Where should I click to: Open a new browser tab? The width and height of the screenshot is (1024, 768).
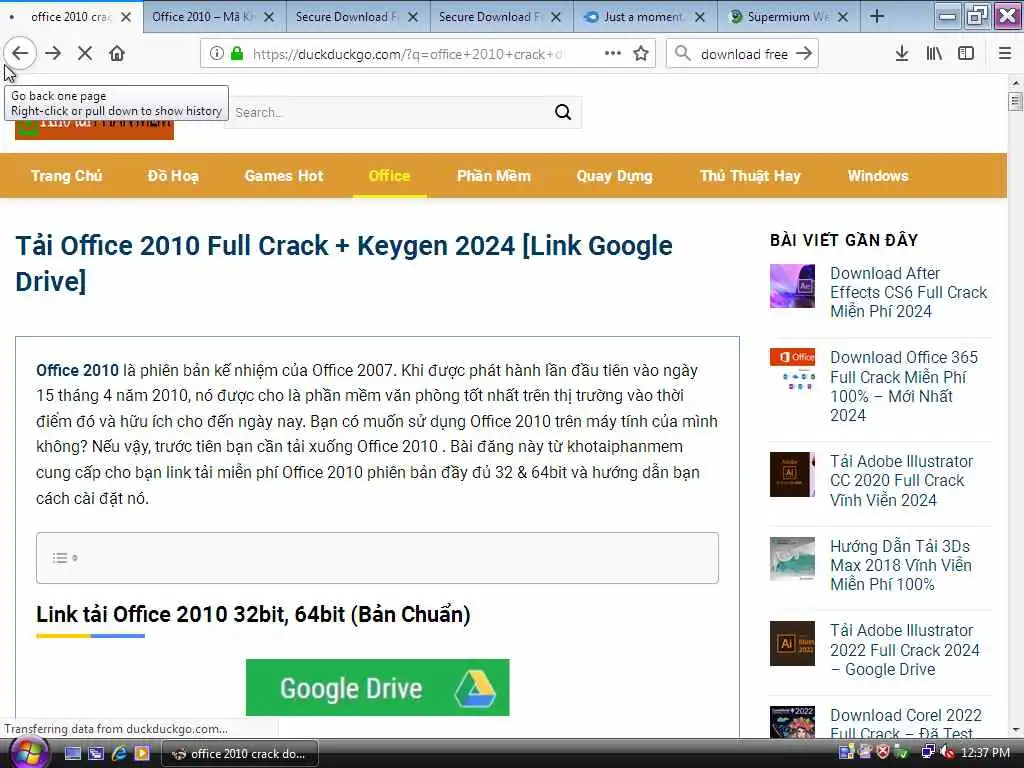[x=877, y=17]
